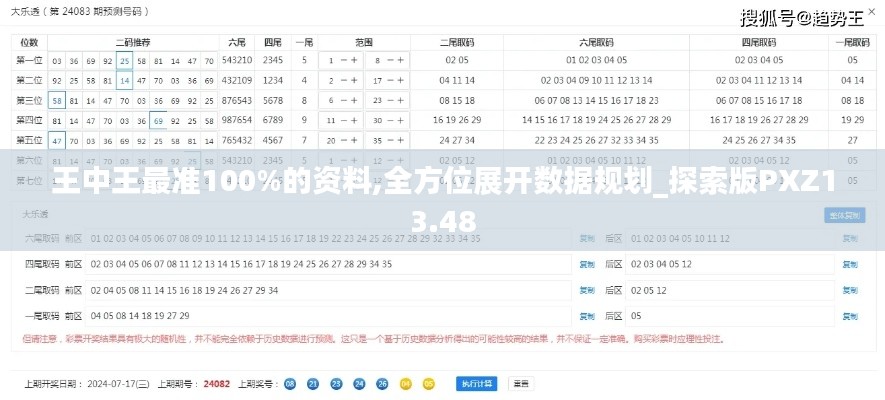Screen dimensions: 885x400
Task: Click blue ball number 08
Action: click(x=290, y=384)
